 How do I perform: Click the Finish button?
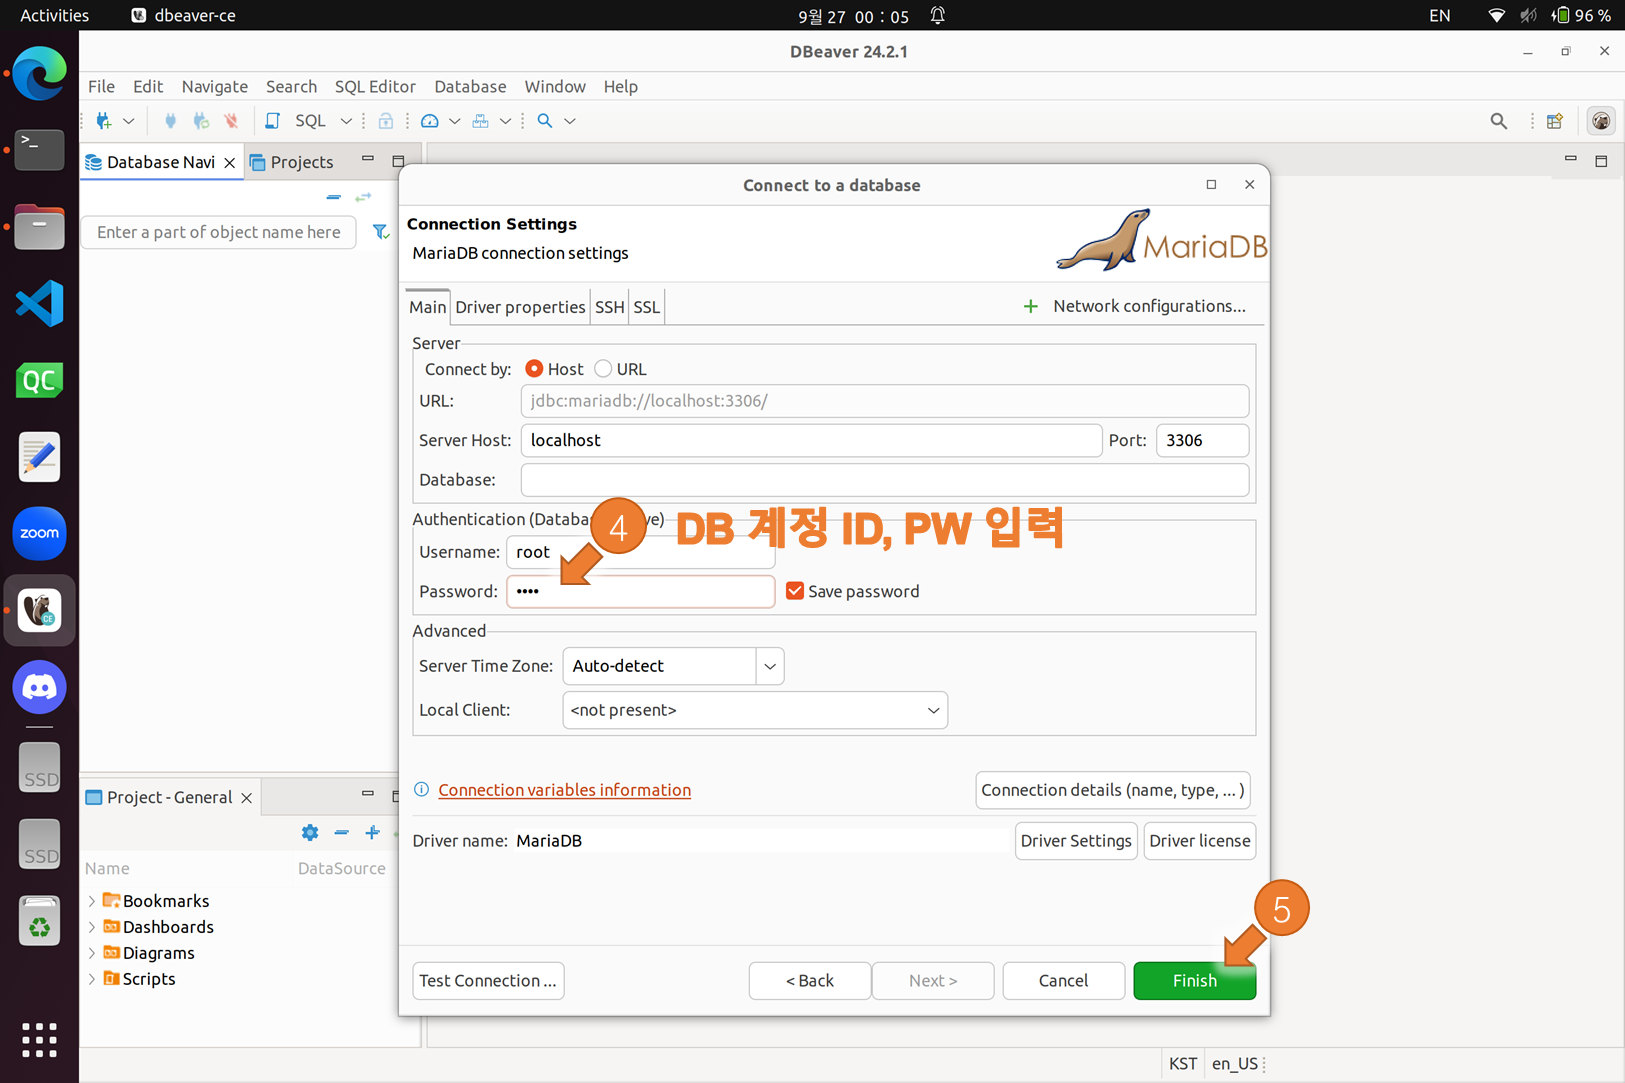click(x=1194, y=980)
